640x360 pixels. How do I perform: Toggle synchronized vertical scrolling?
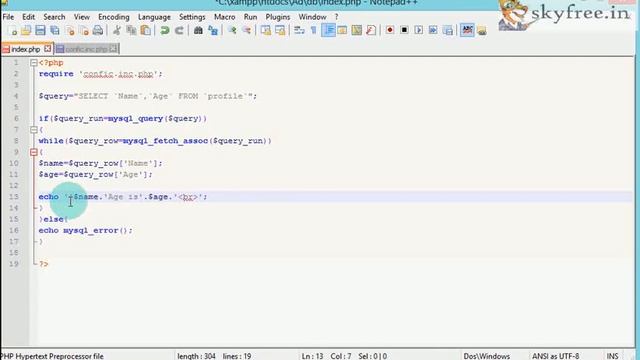[266, 31]
